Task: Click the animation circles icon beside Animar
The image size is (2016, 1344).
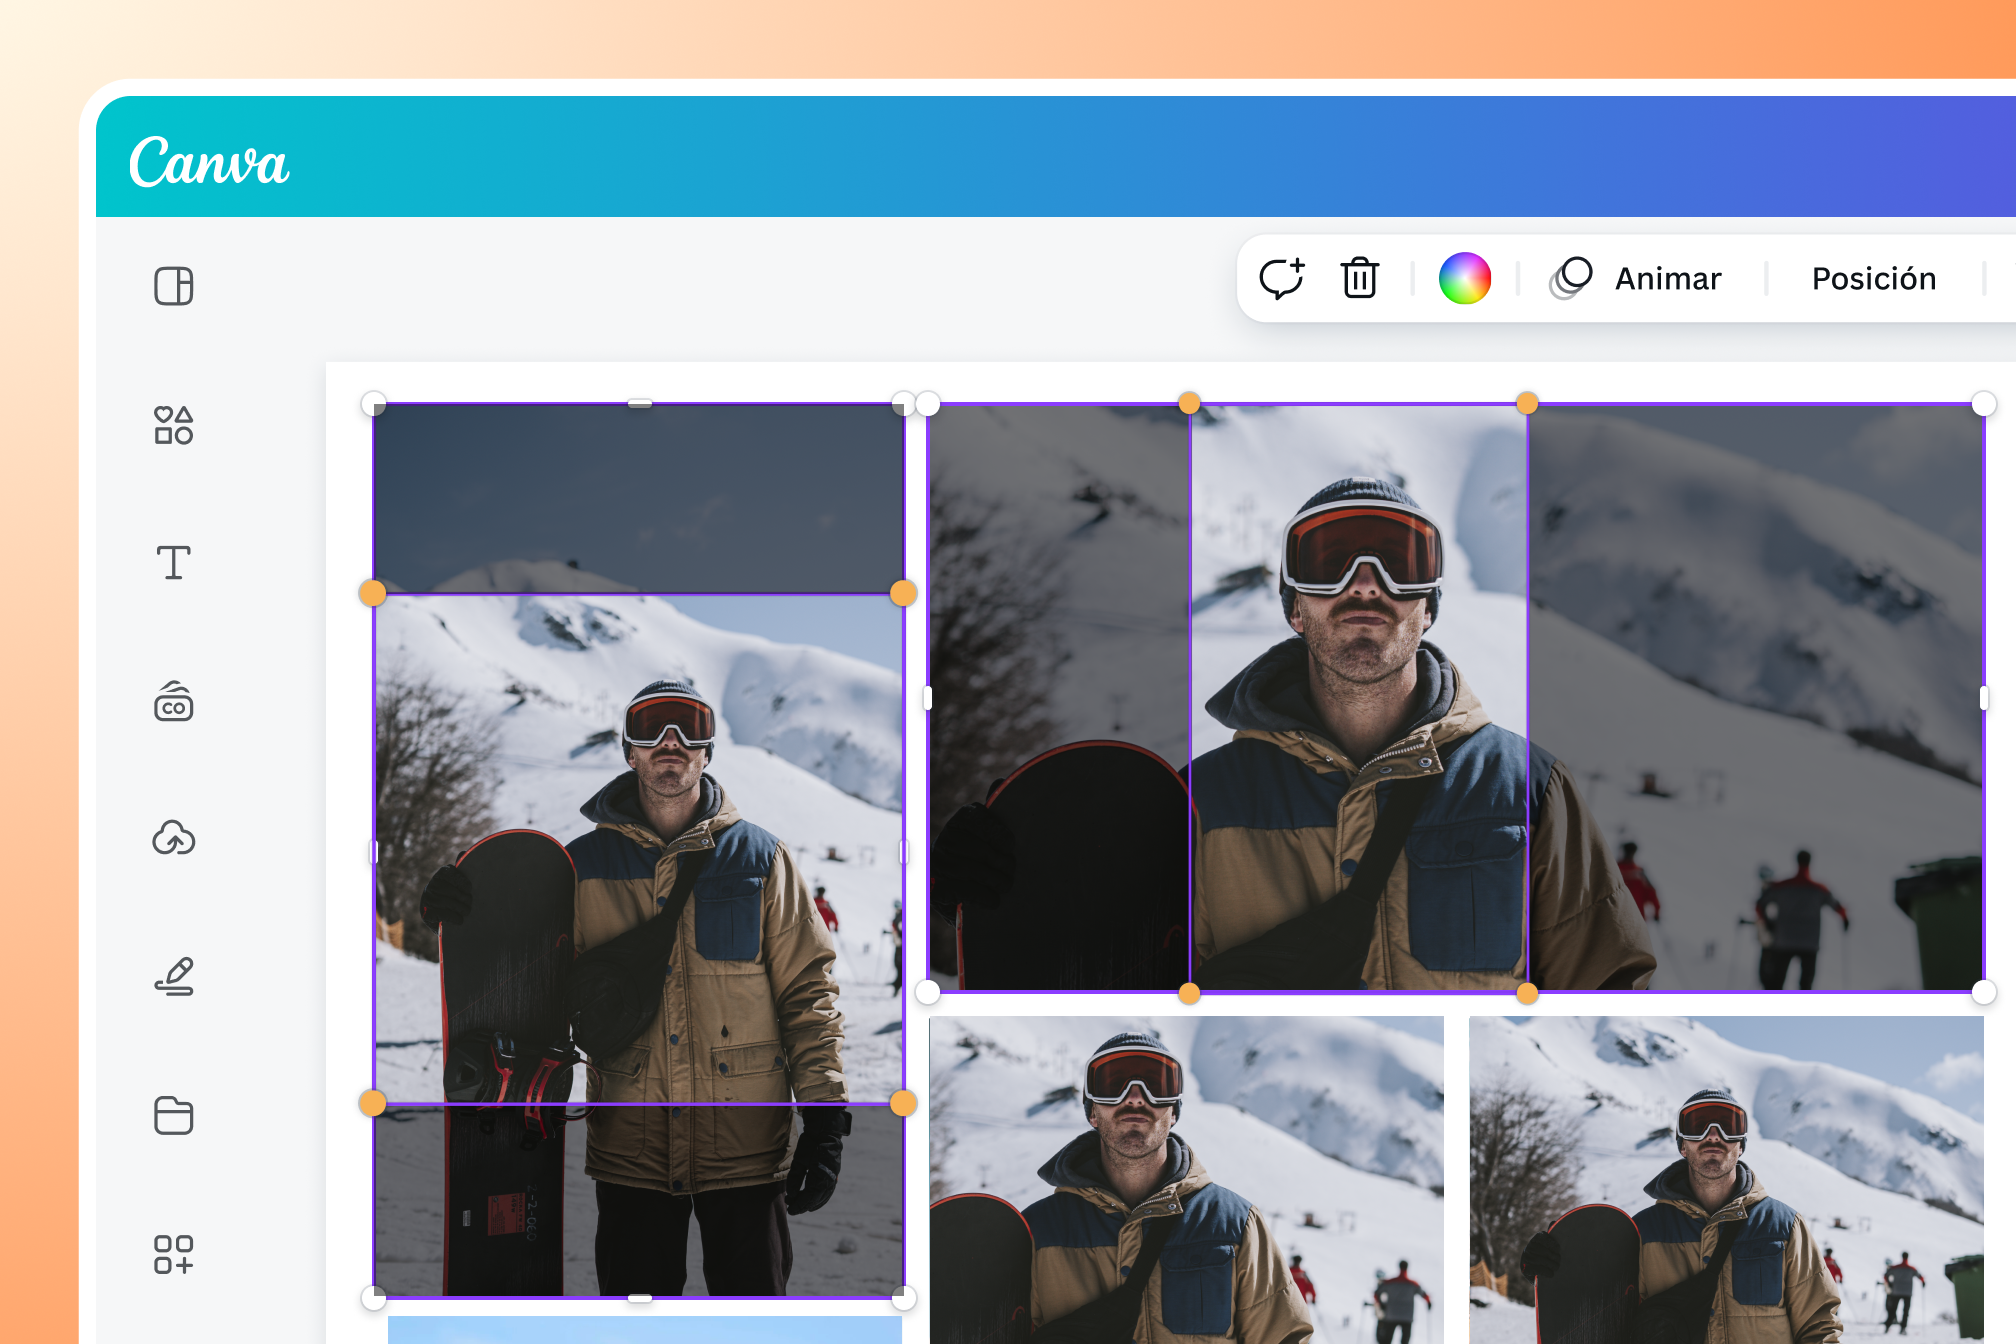Action: 1571,278
